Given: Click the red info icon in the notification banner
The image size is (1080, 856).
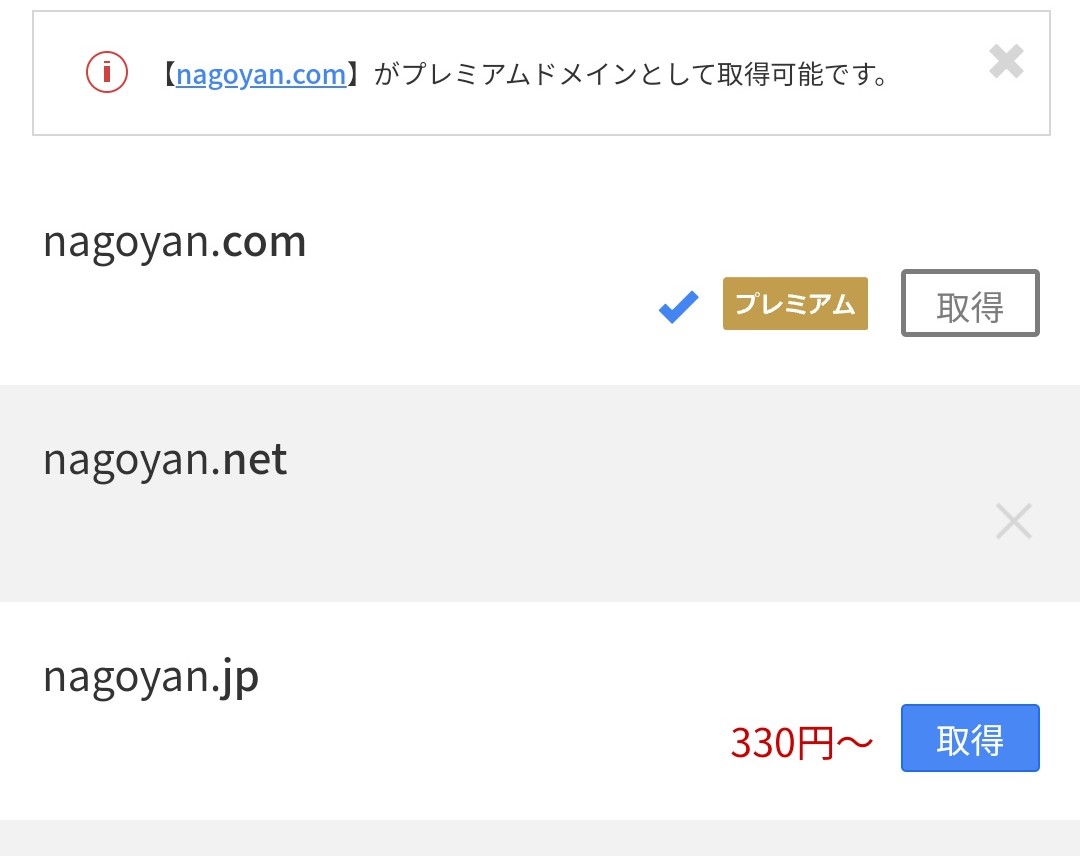Looking at the screenshot, I should (x=104, y=72).
